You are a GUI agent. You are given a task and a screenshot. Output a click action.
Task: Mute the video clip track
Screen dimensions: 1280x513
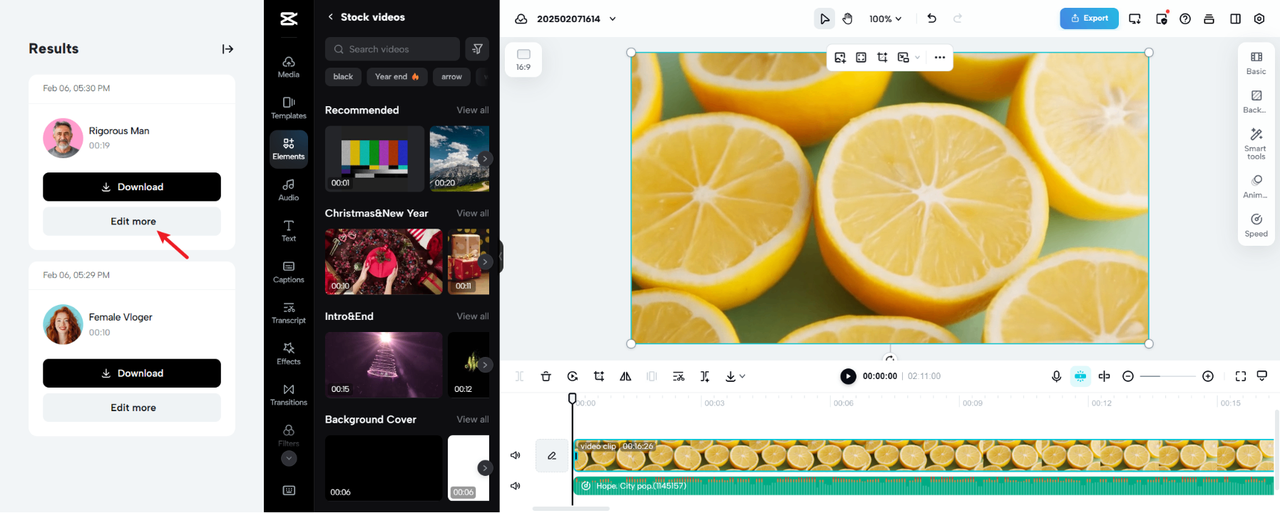point(515,455)
